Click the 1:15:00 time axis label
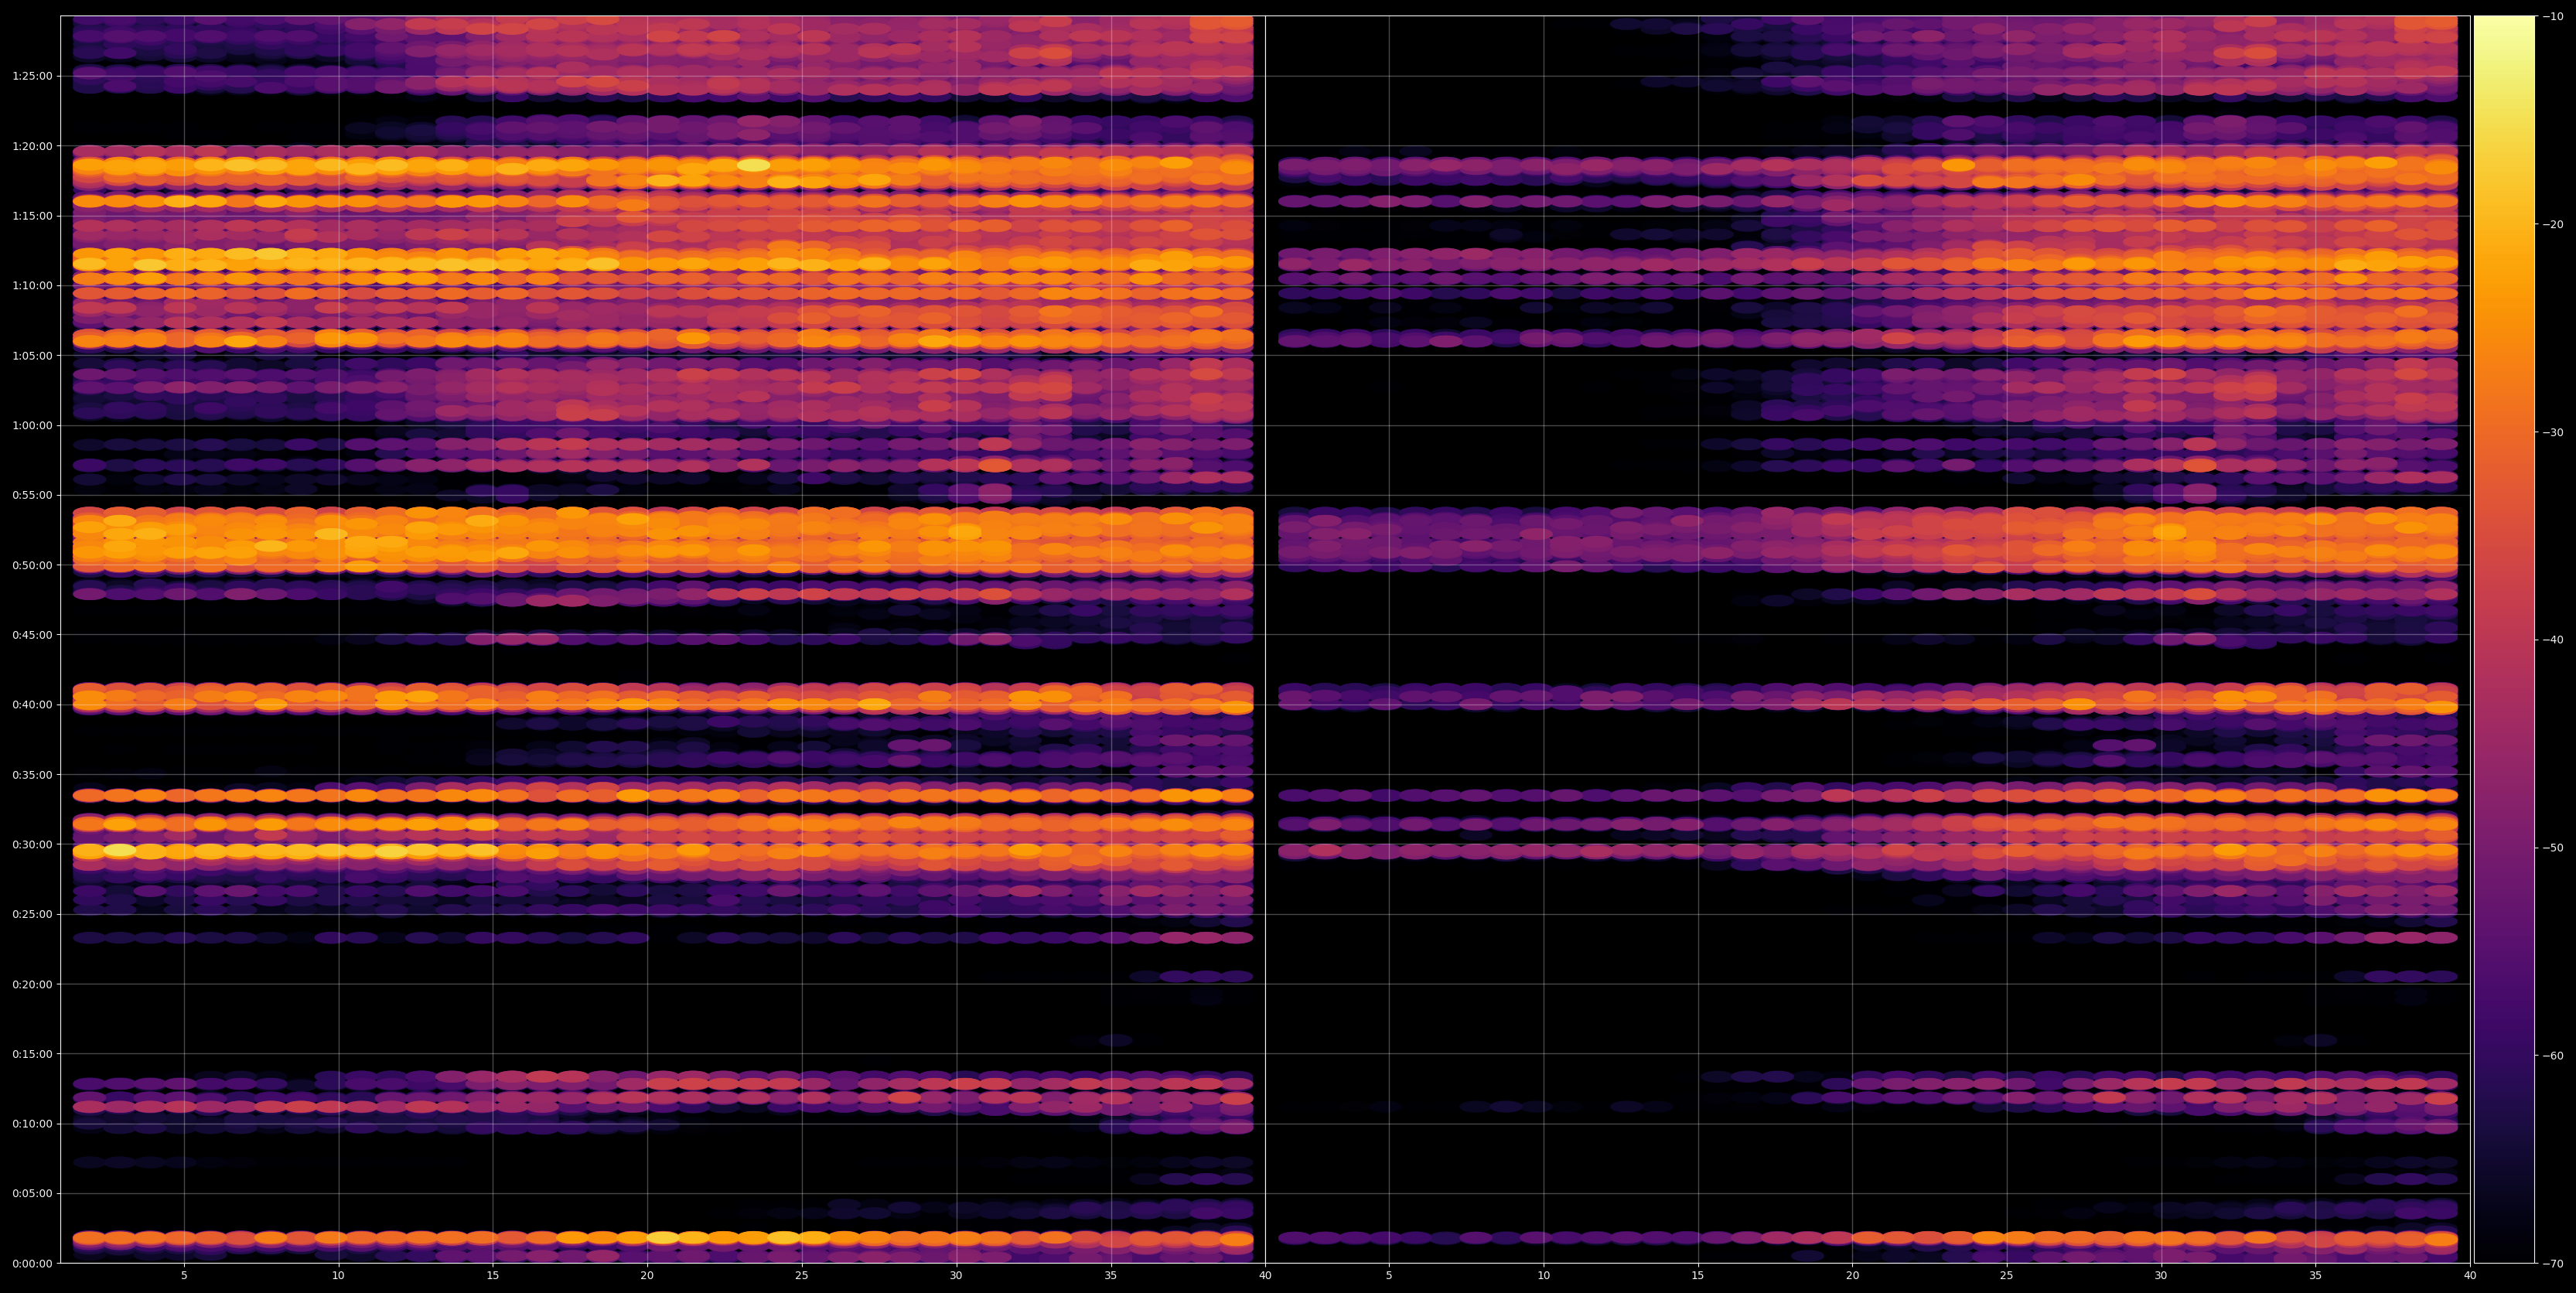 [x=33, y=216]
